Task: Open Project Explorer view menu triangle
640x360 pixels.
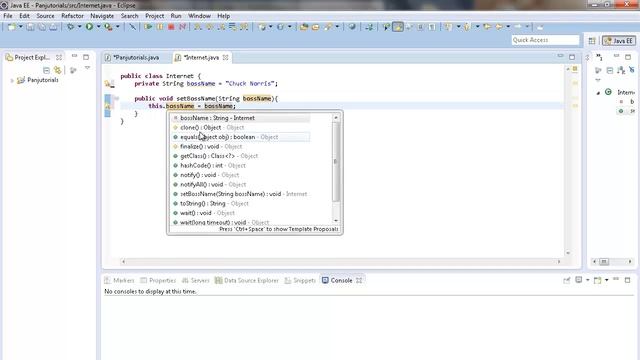Action: 87,68
